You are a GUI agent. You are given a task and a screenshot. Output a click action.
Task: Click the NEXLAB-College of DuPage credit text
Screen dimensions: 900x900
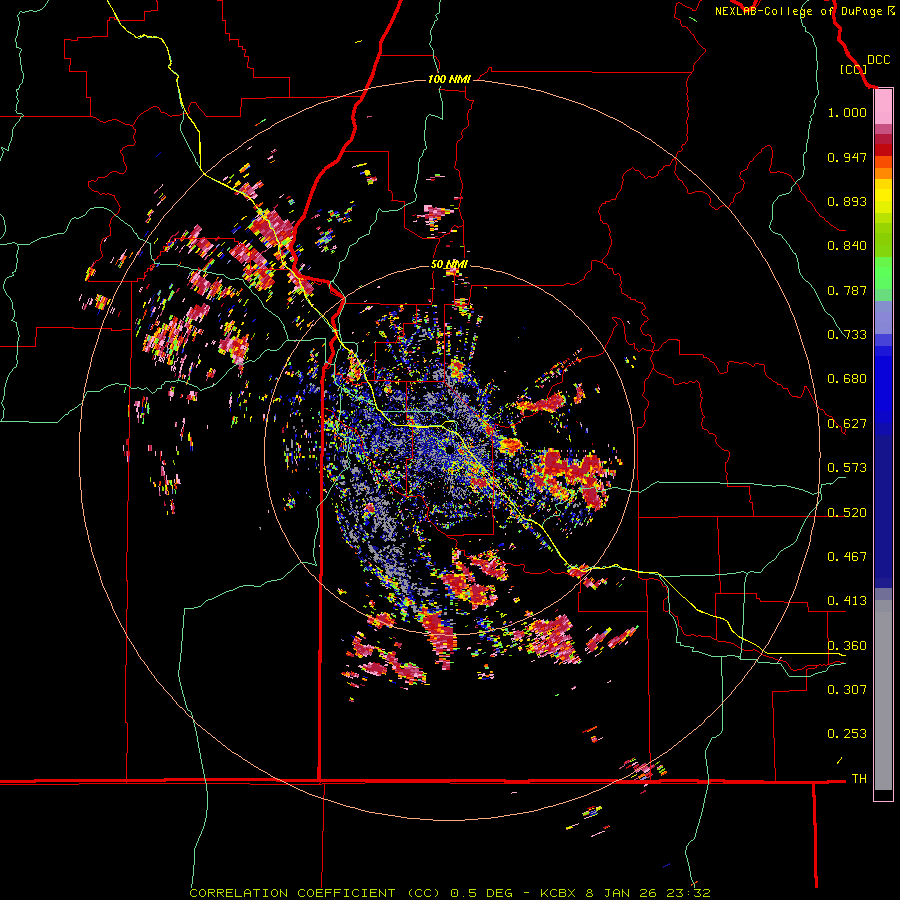click(x=805, y=11)
